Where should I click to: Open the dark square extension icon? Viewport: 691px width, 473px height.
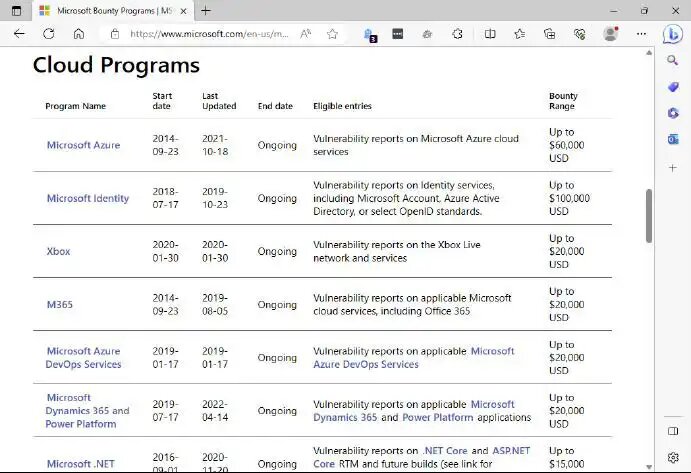[x=398, y=34]
